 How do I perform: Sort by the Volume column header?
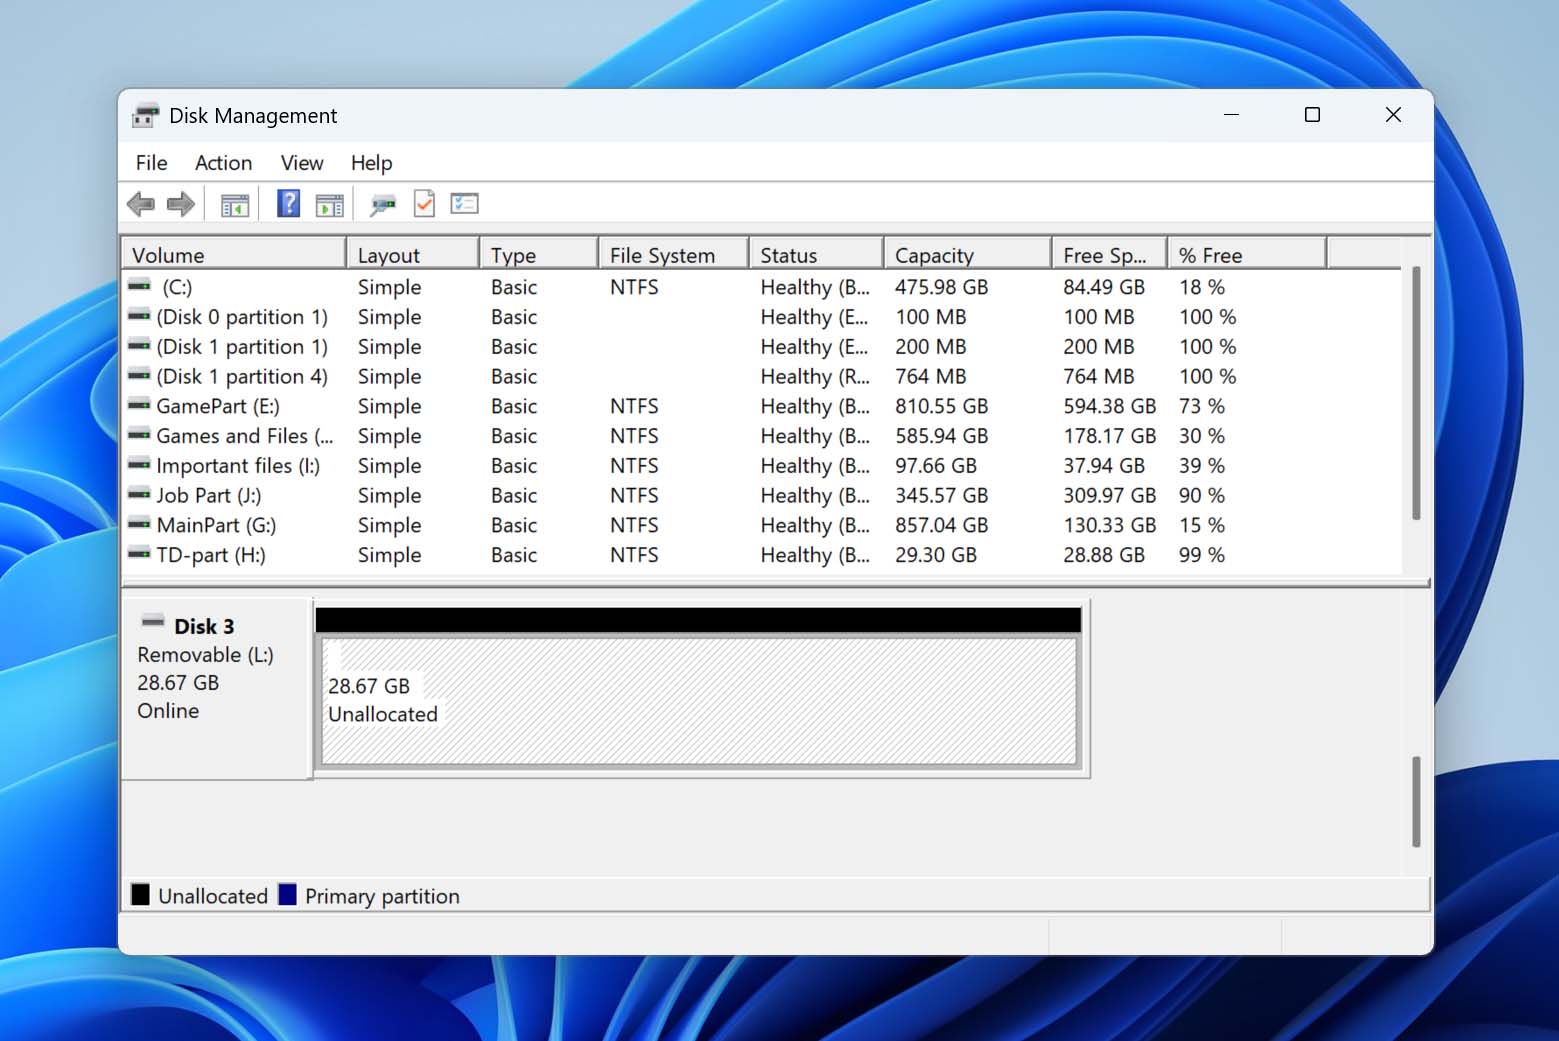pos(234,255)
